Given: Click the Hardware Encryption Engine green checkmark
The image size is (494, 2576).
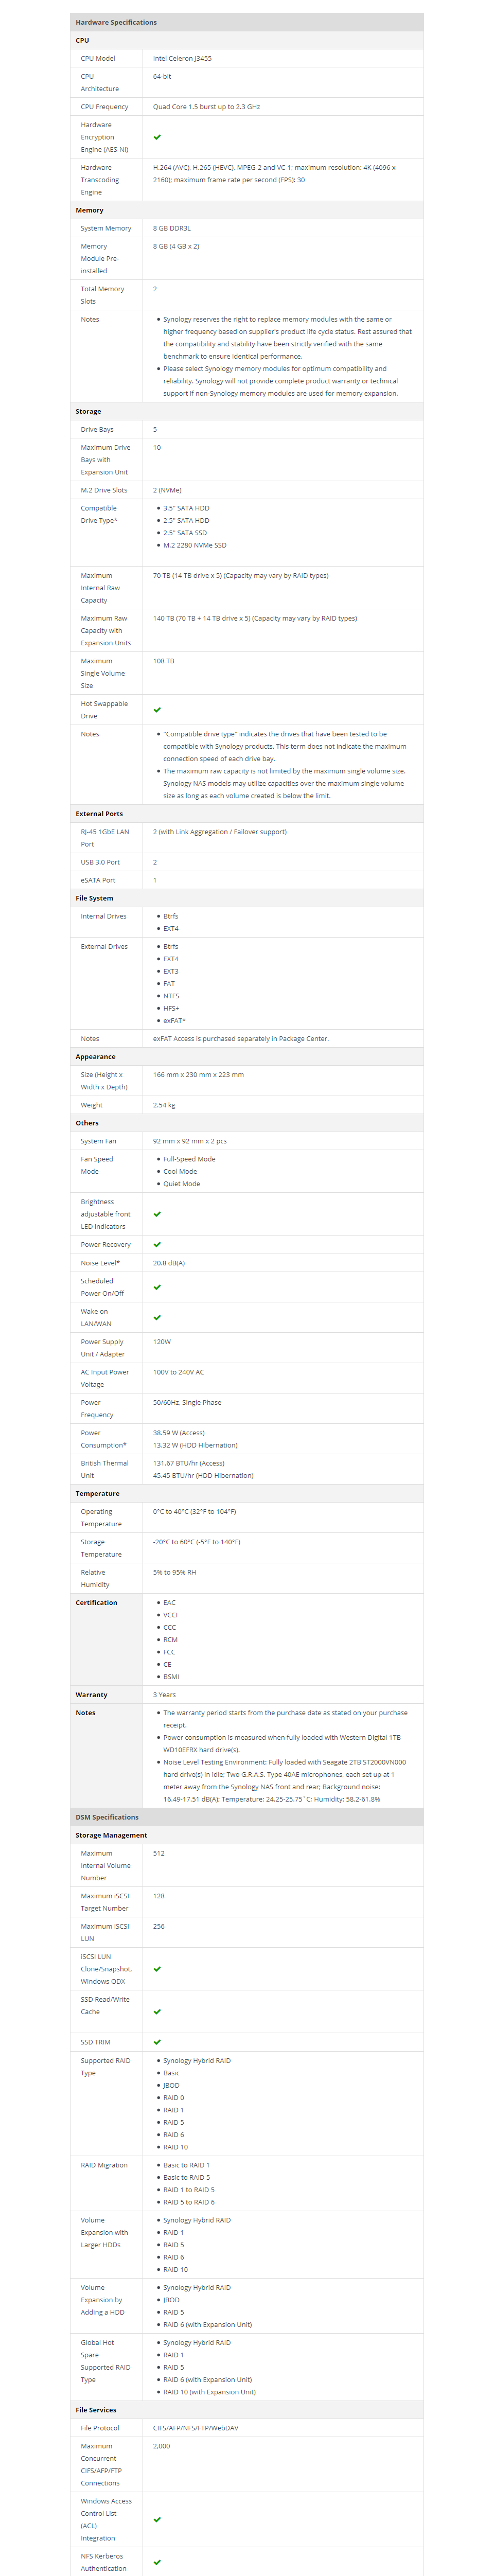Looking at the screenshot, I should point(157,137).
